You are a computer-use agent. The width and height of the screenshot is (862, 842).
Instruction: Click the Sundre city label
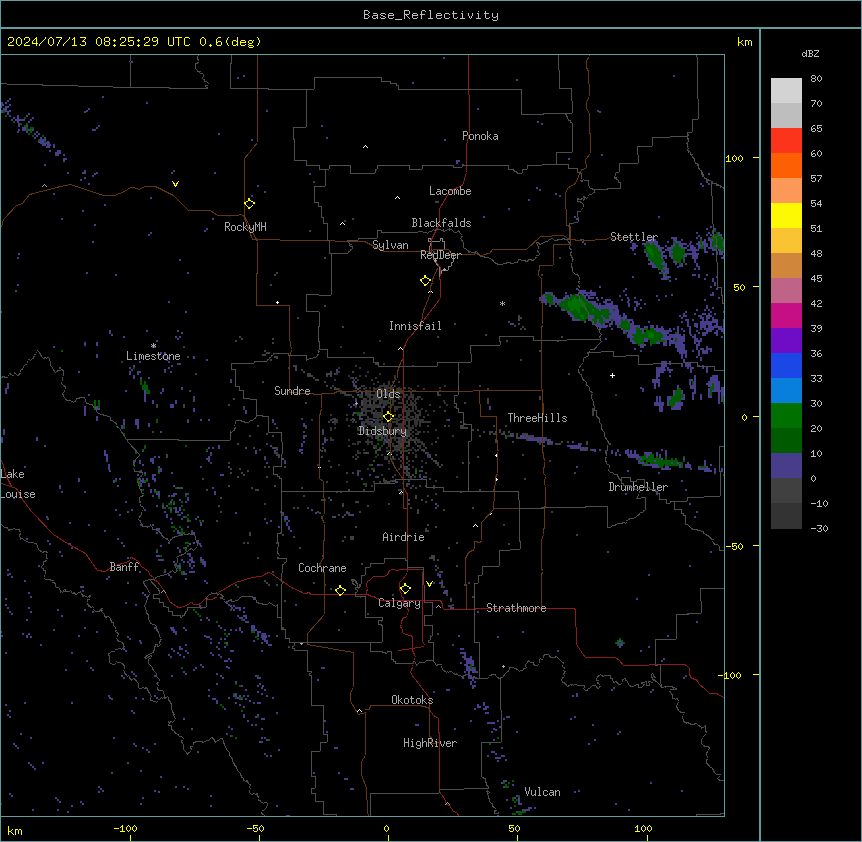pyautogui.click(x=292, y=391)
